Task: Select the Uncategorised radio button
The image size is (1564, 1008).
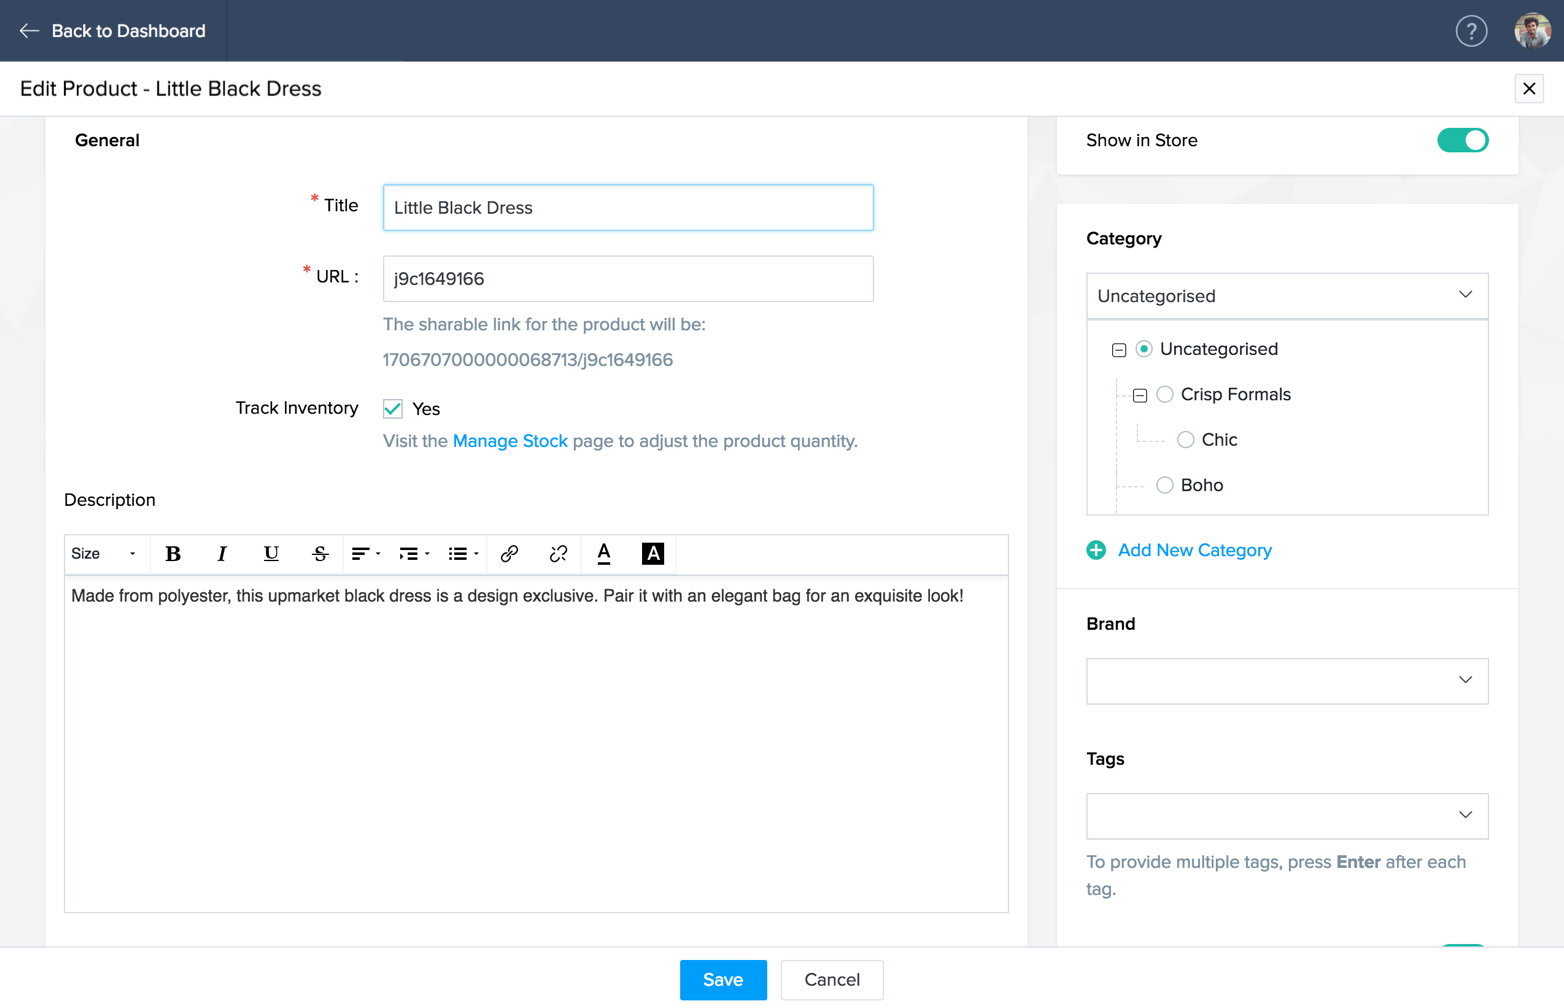Action: 1144,349
